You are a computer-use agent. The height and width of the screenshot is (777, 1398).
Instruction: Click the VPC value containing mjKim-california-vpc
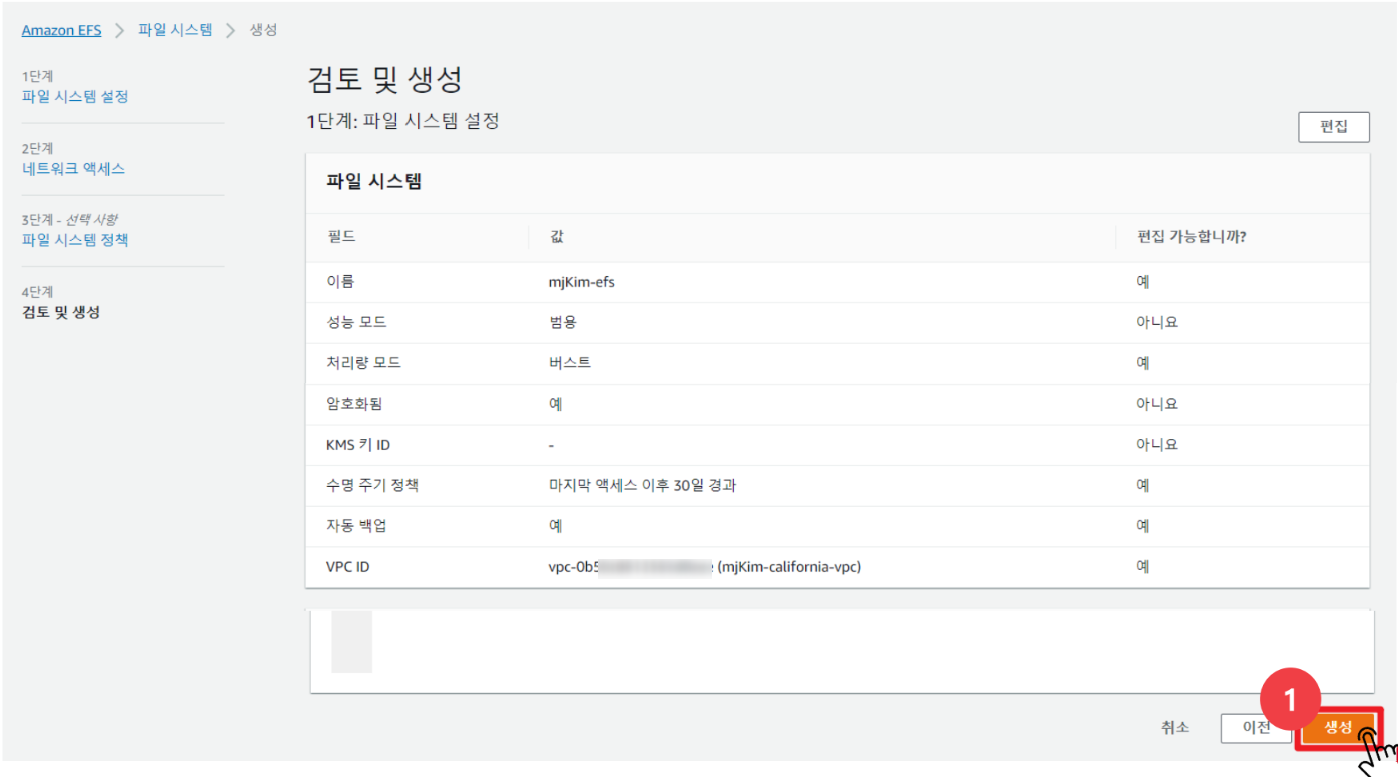(705, 567)
